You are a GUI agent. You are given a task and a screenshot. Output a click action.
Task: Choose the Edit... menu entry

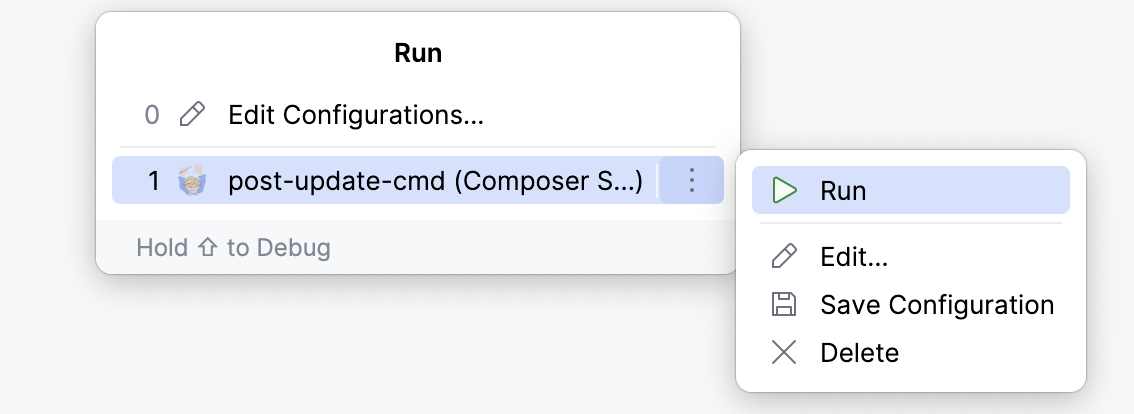pyautogui.click(x=854, y=257)
